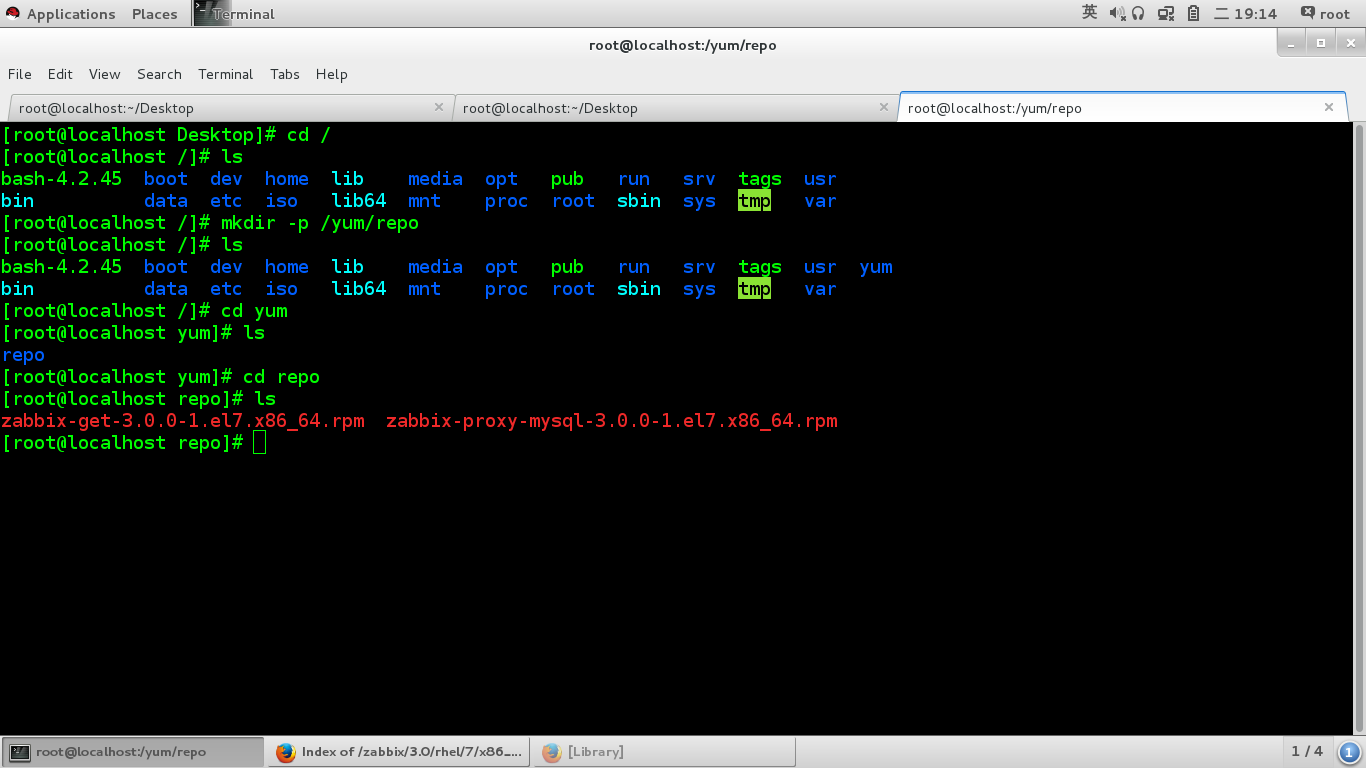1366x768 pixels.
Task: Switch to the middle root@localhost:~/Desktop tab
Action: pyautogui.click(x=675, y=108)
